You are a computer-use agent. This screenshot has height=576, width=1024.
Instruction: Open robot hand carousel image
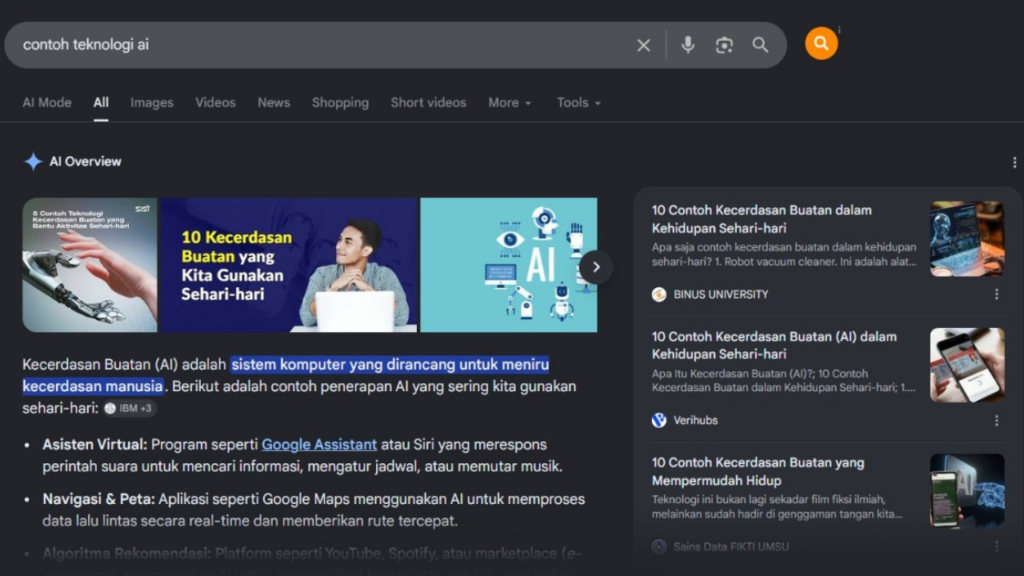click(x=89, y=265)
